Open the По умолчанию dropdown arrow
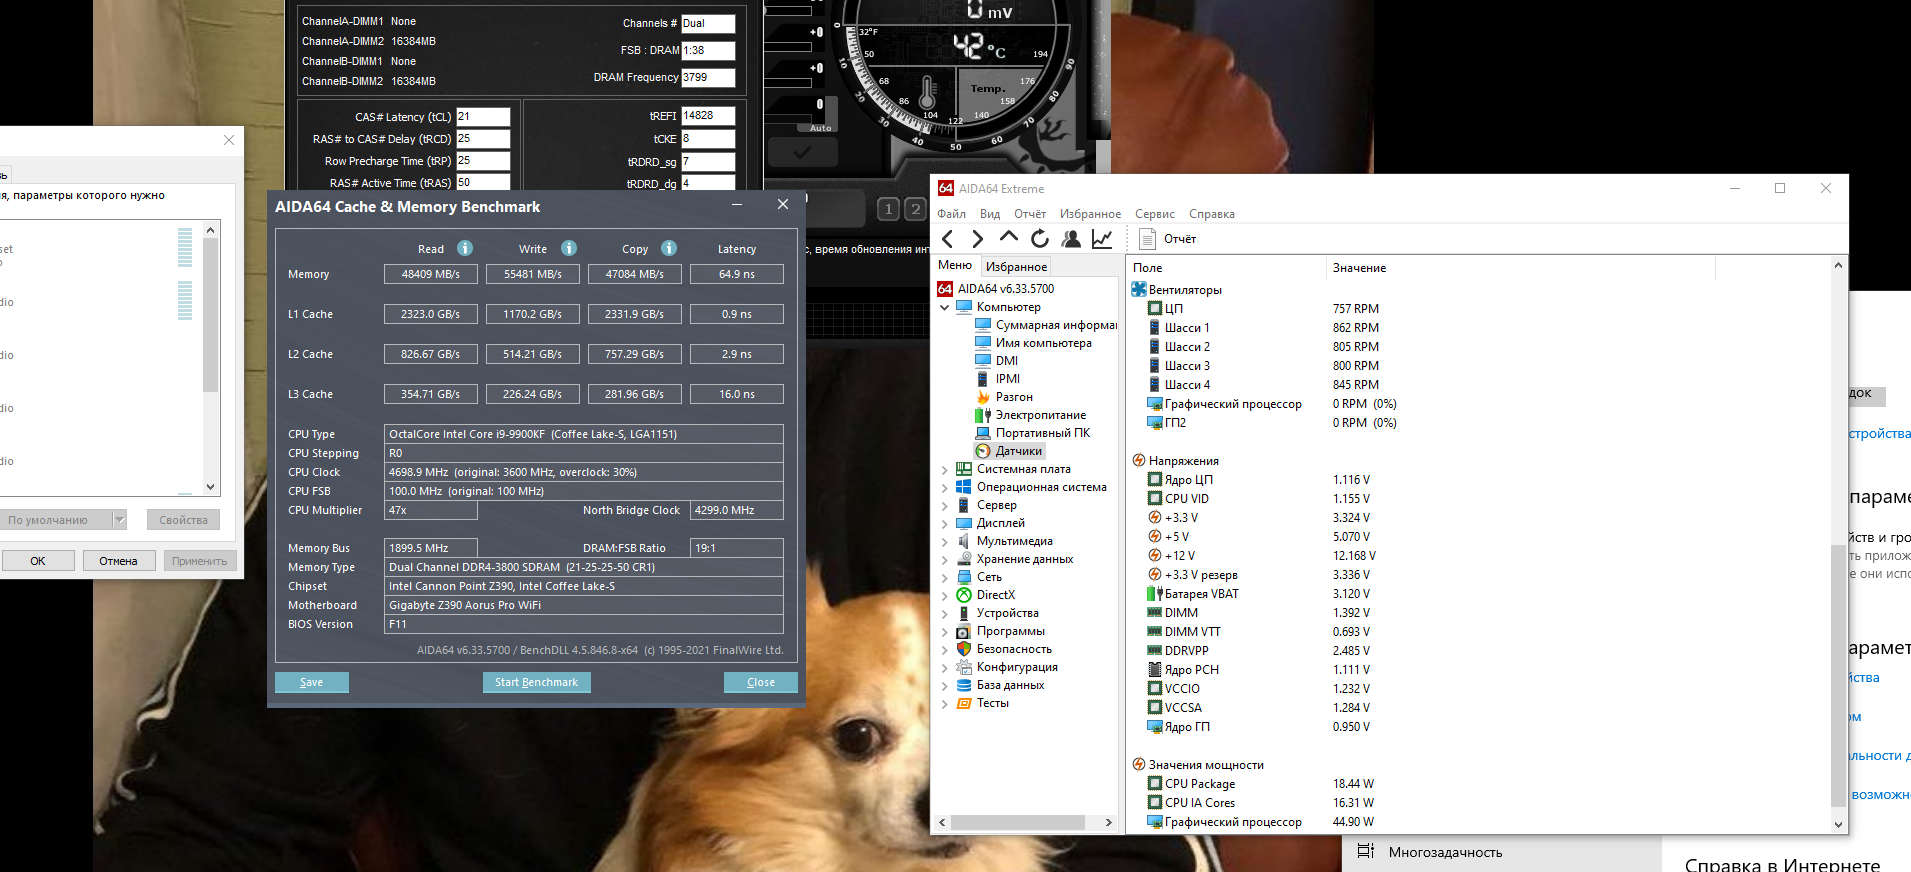The height and width of the screenshot is (872, 1911). (x=119, y=520)
